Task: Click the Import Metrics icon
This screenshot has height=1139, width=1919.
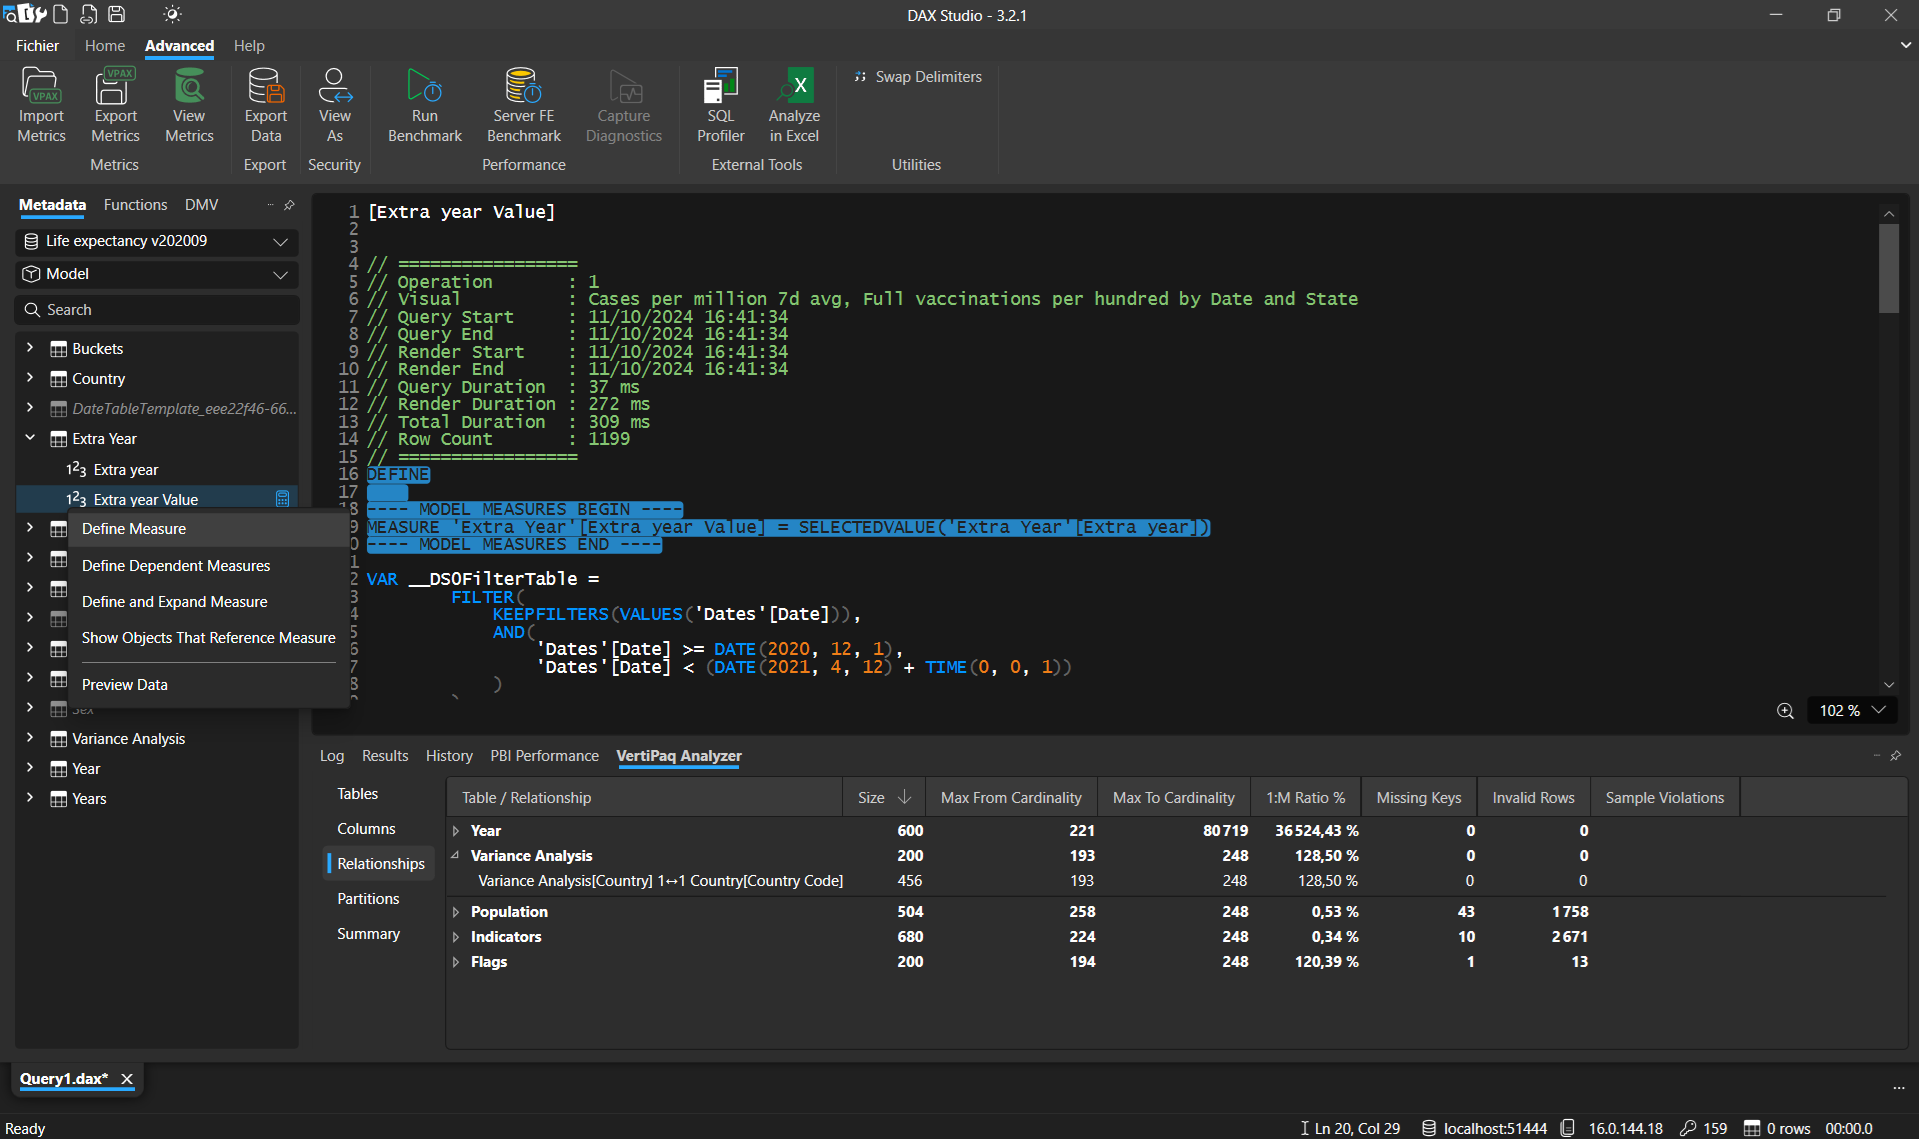Action: click(x=41, y=105)
